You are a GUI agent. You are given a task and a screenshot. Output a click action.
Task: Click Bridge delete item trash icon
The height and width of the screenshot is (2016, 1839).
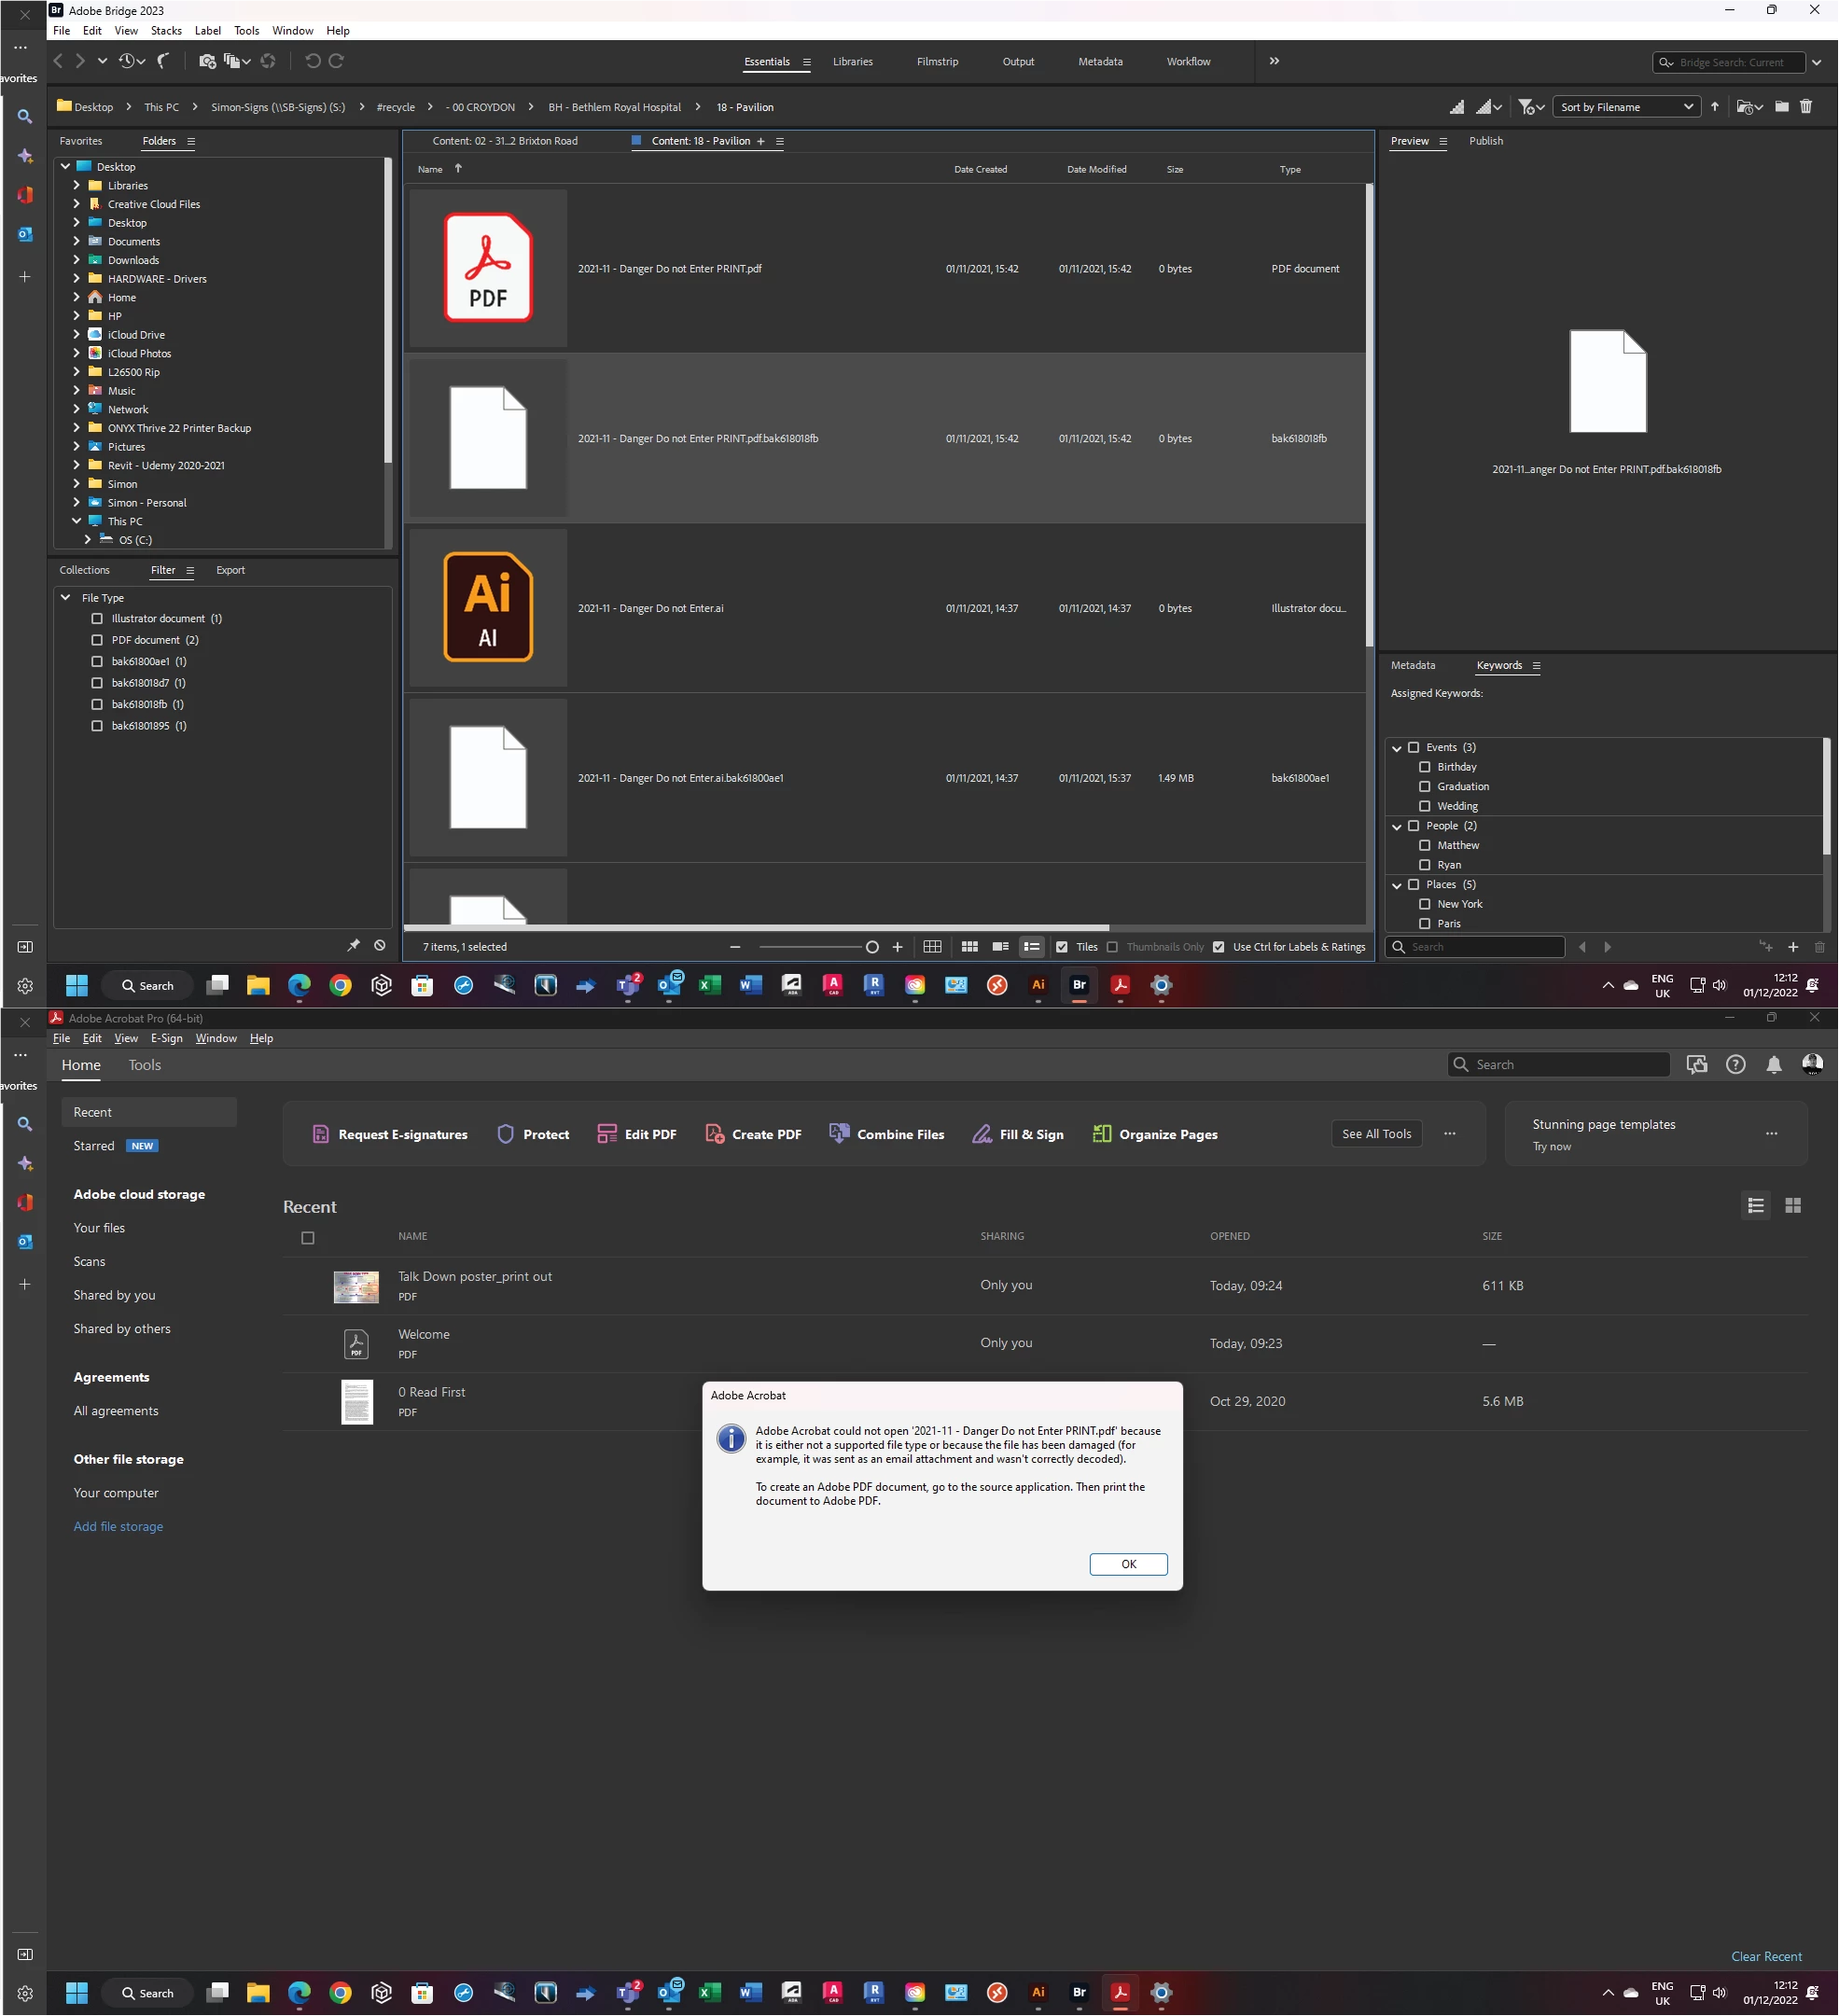pos(1806,107)
